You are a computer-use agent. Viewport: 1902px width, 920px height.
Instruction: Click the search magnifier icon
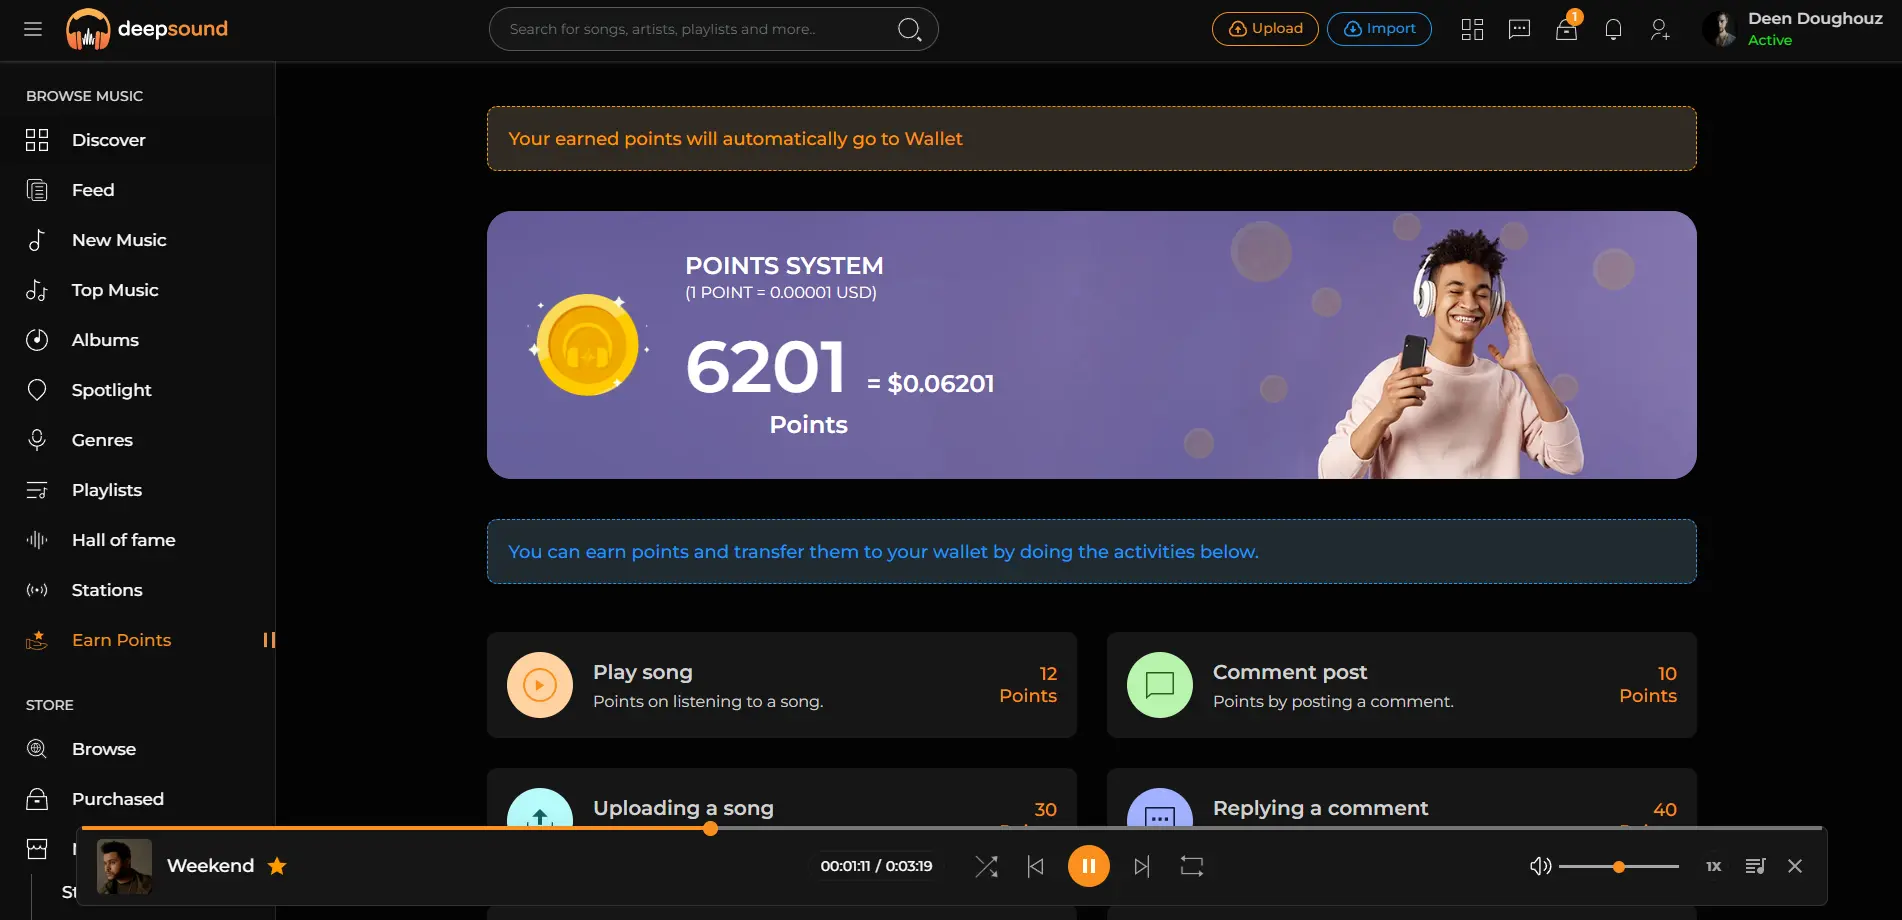(909, 29)
